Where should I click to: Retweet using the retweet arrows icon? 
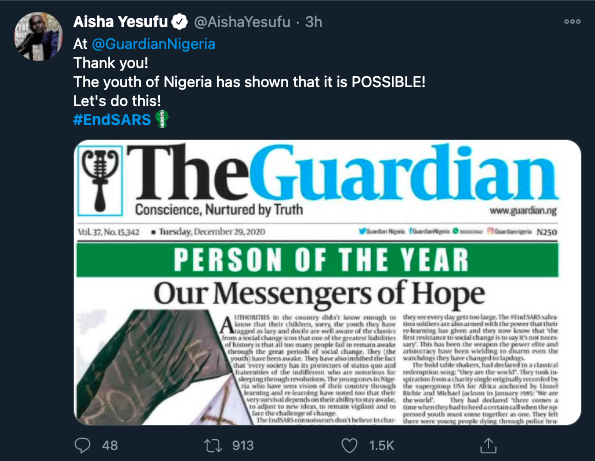(x=213, y=445)
